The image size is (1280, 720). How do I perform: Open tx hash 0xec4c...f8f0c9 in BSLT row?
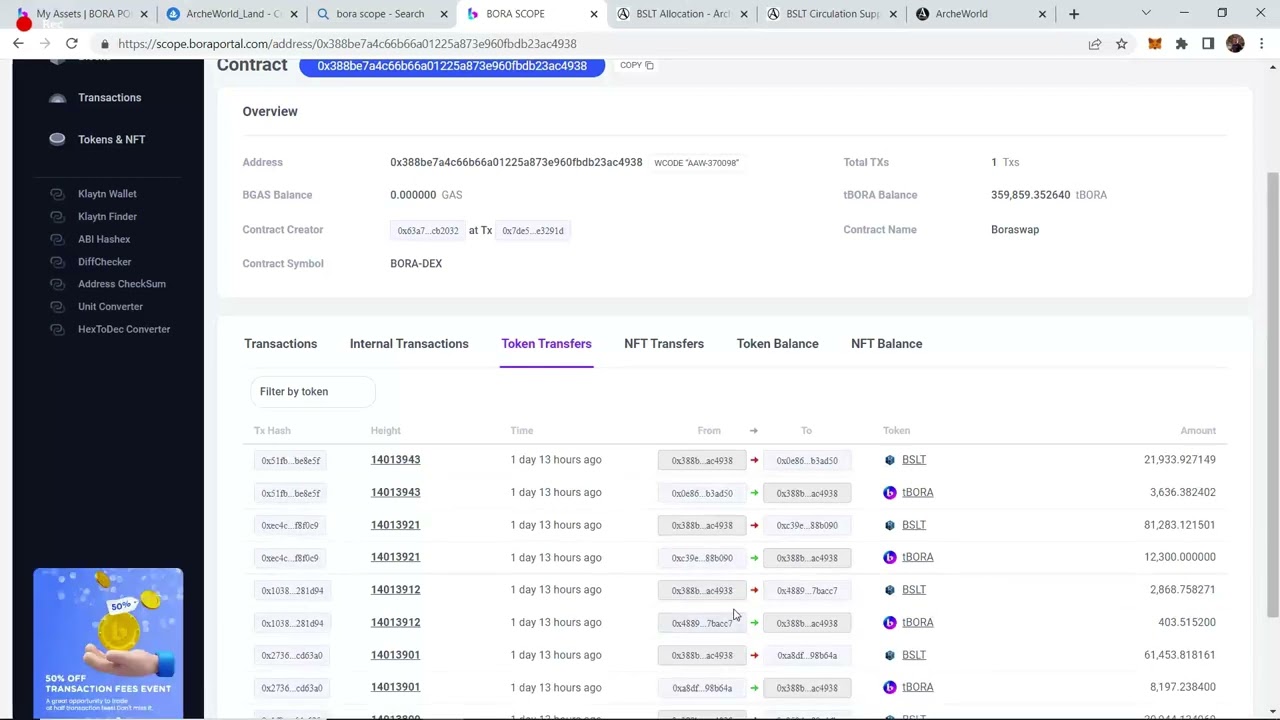tap(290, 525)
